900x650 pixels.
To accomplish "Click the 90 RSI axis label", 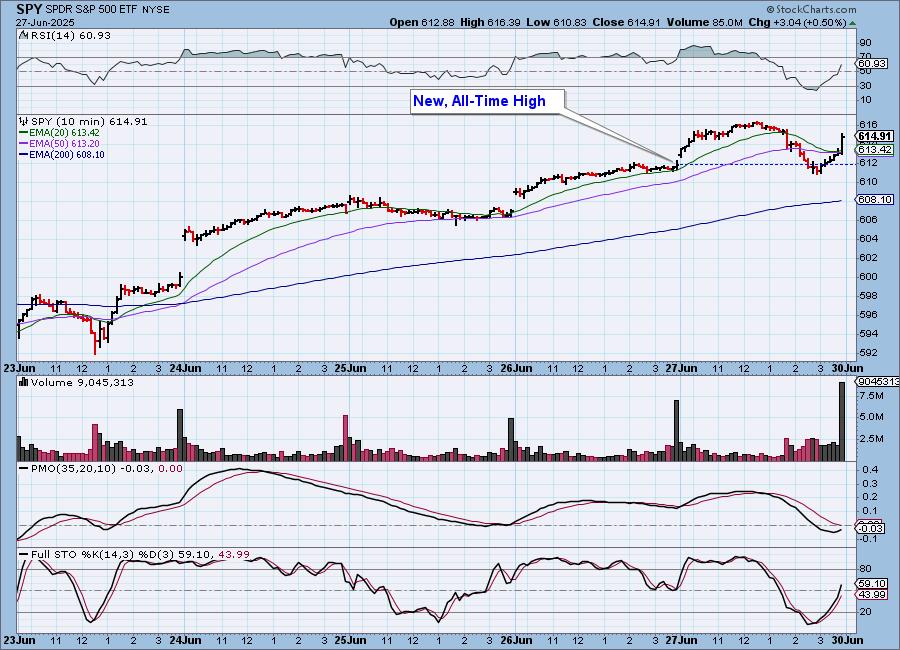I will 865,43.
